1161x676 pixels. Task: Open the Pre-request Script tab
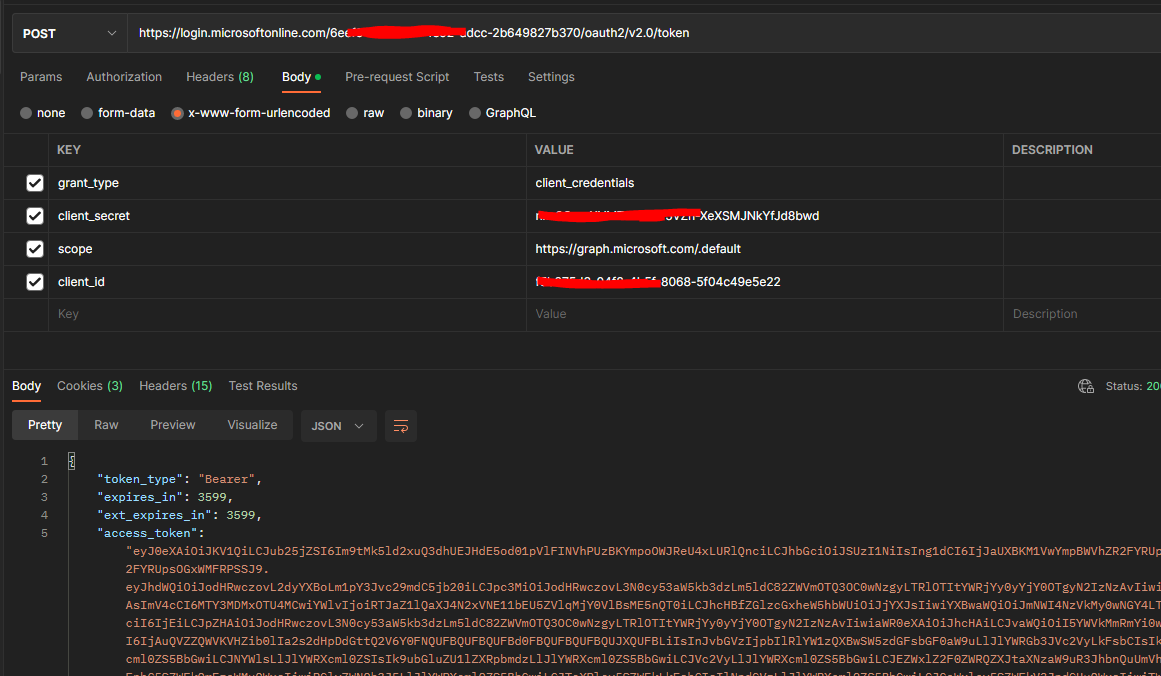click(x=397, y=77)
